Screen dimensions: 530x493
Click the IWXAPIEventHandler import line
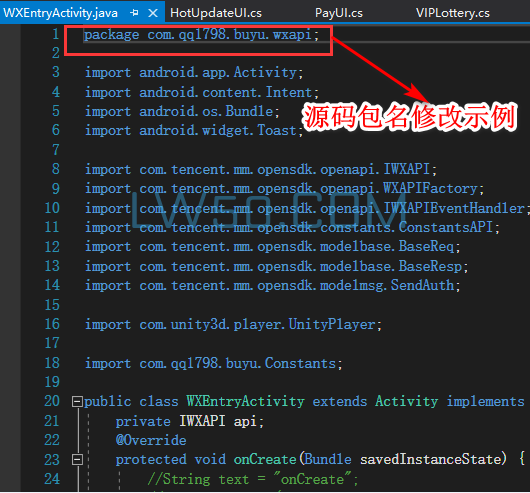point(307,208)
